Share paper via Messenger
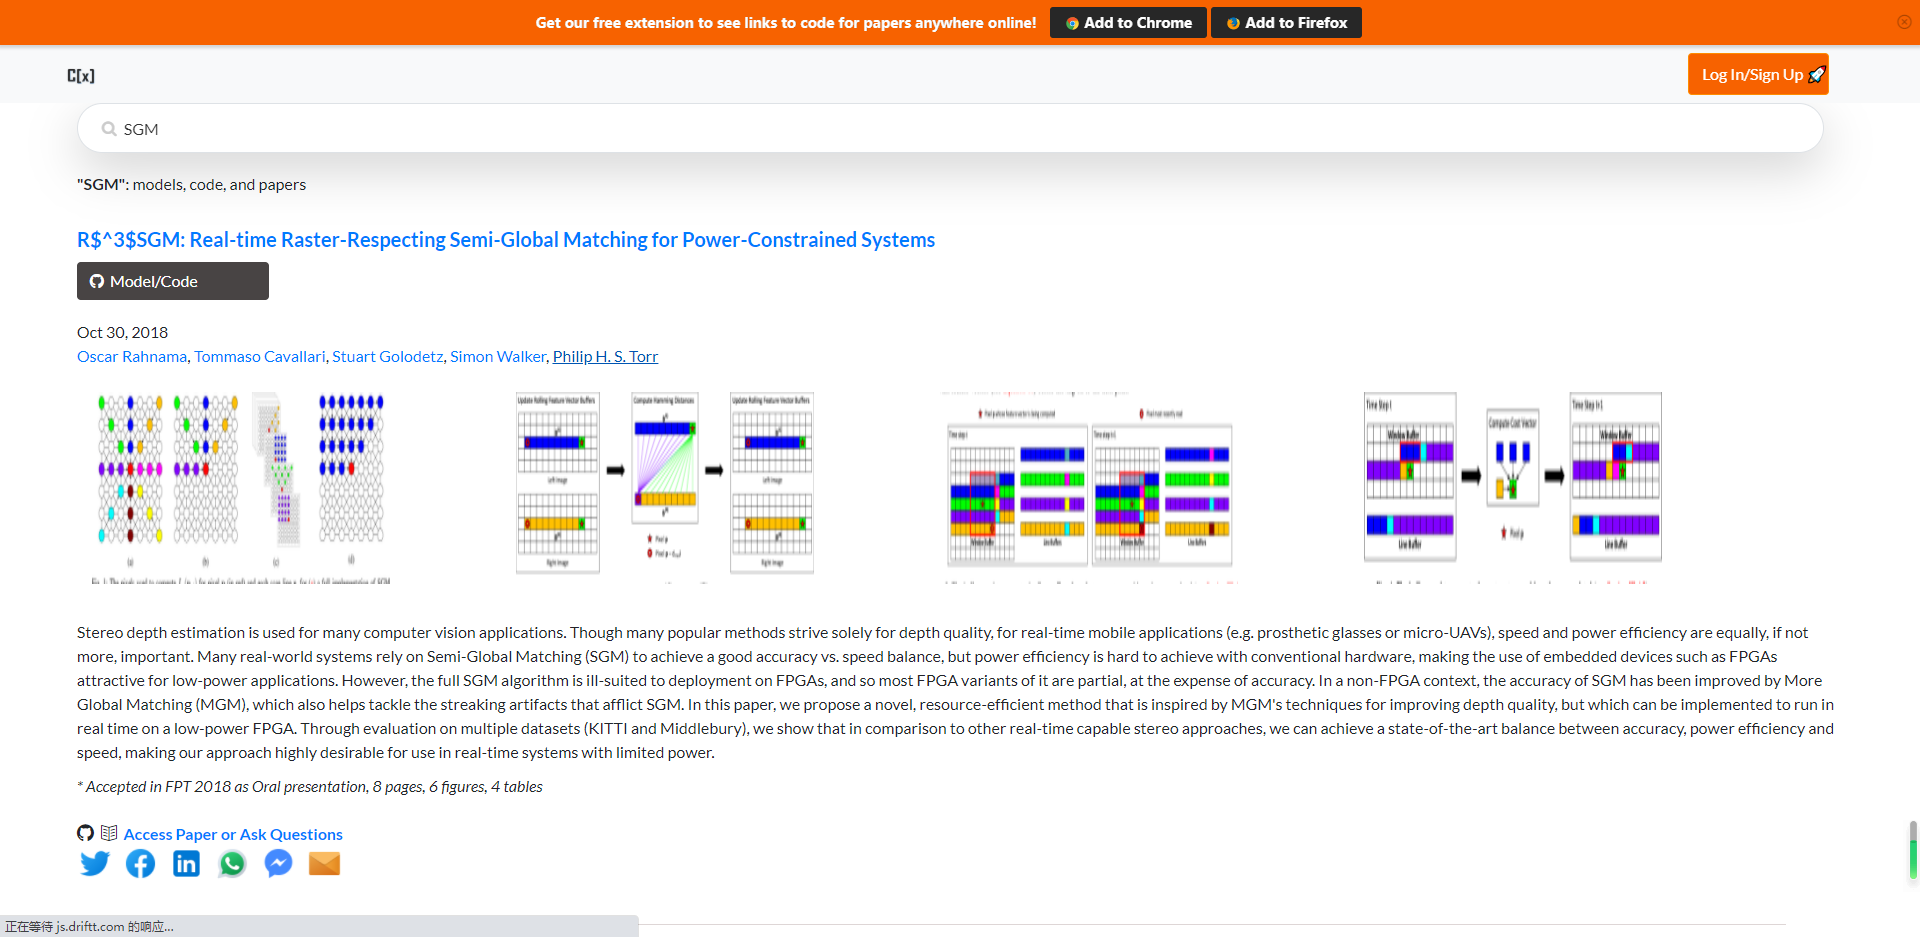The width and height of the screenshot is (1920, 937). coord(279,863)
